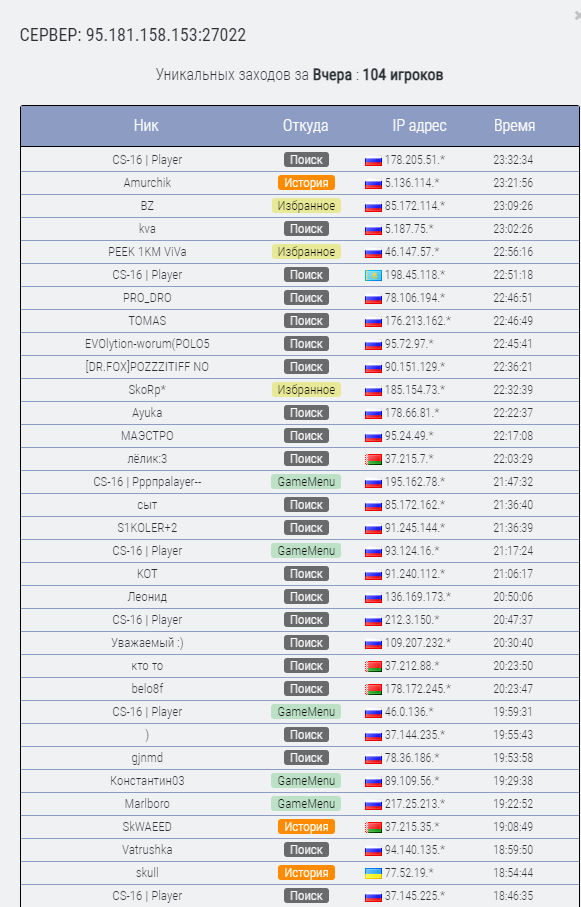Click the Ukraine flag beside 77.52.19.*
Image resolution: width=581 pixels, height=907 pixels.
(373, 873)
